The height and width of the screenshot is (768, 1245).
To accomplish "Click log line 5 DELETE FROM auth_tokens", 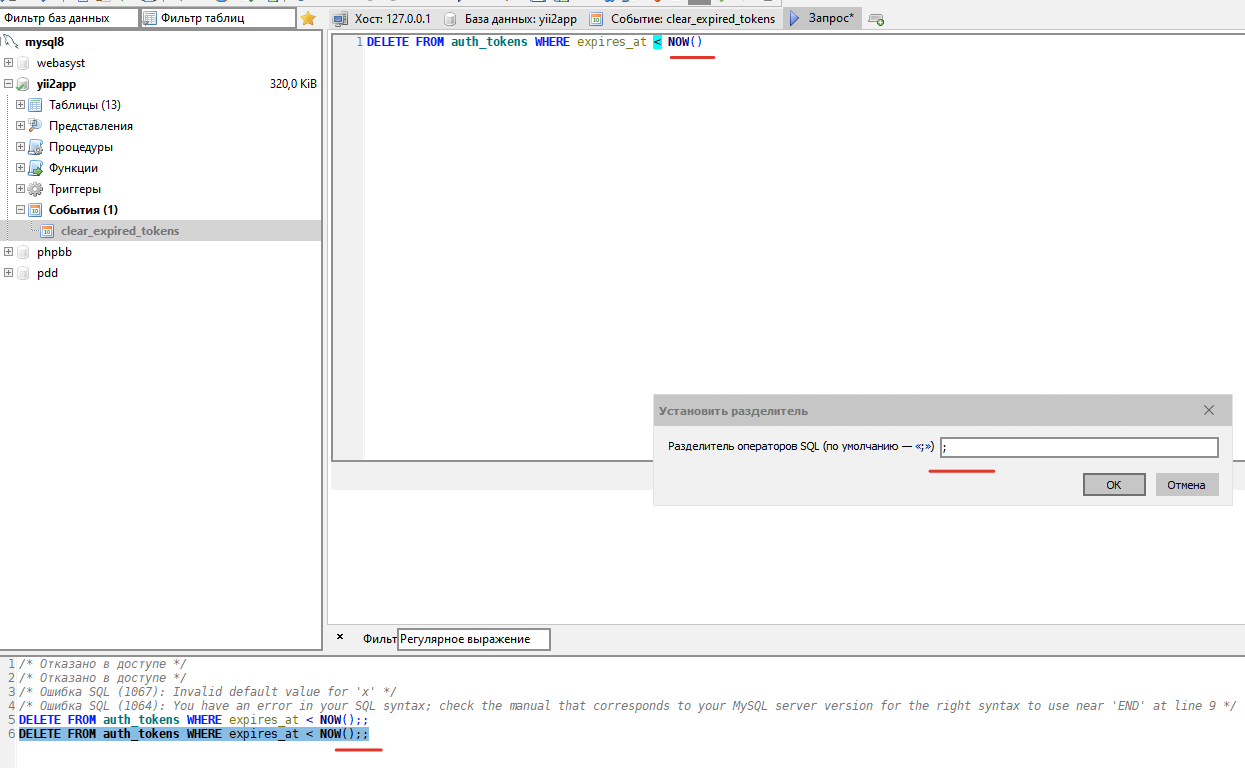I will (194, 720).
